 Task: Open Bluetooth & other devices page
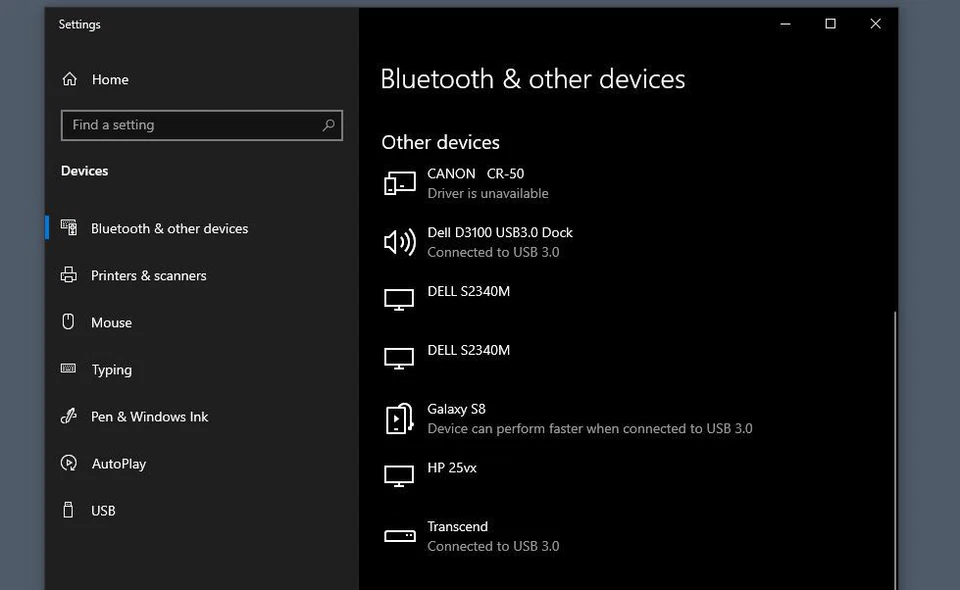[169, 228]
